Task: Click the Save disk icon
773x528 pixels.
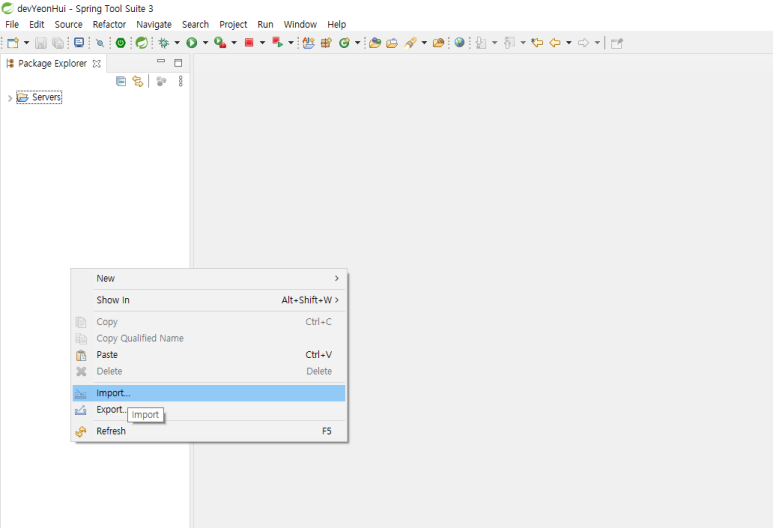Action: (x=41, y=43)
